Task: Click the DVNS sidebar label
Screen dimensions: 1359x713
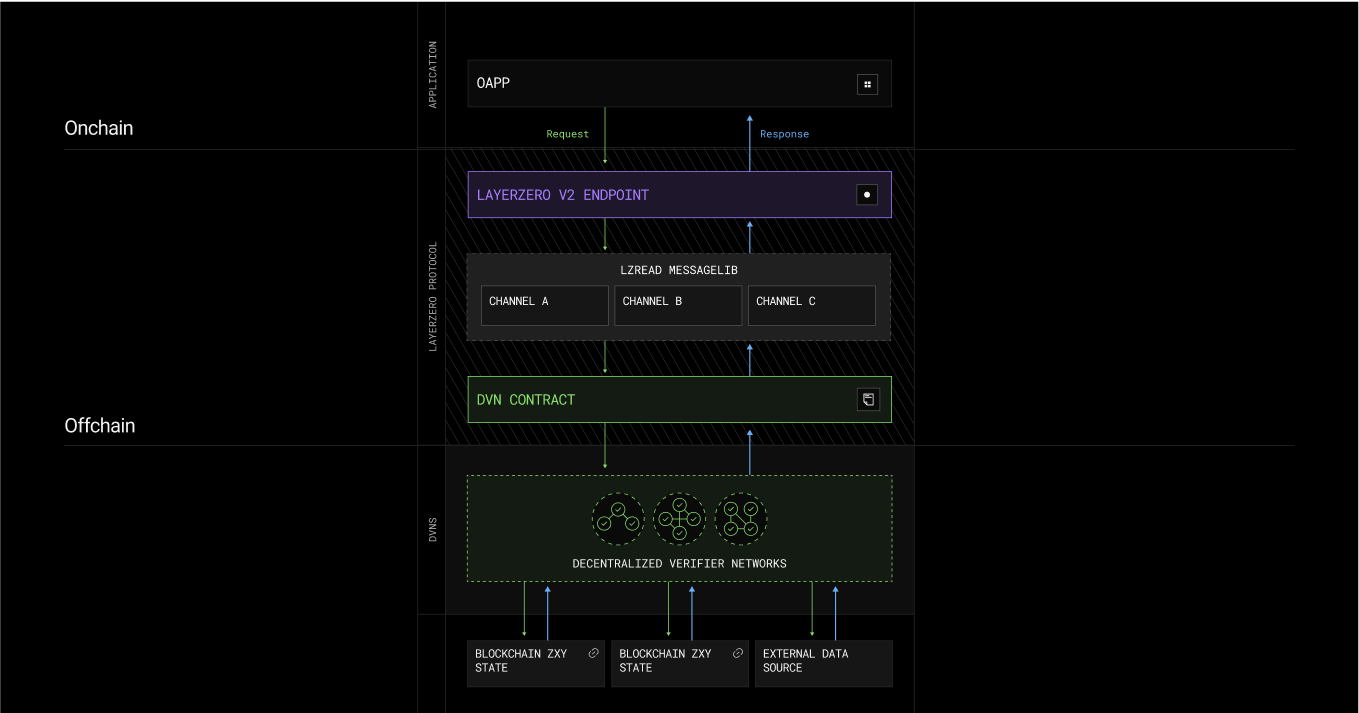Action: [432, 529]
